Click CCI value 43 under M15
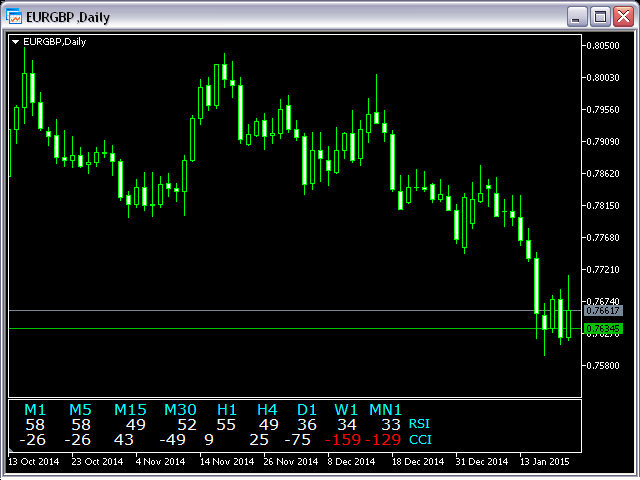 coord(124,440)
